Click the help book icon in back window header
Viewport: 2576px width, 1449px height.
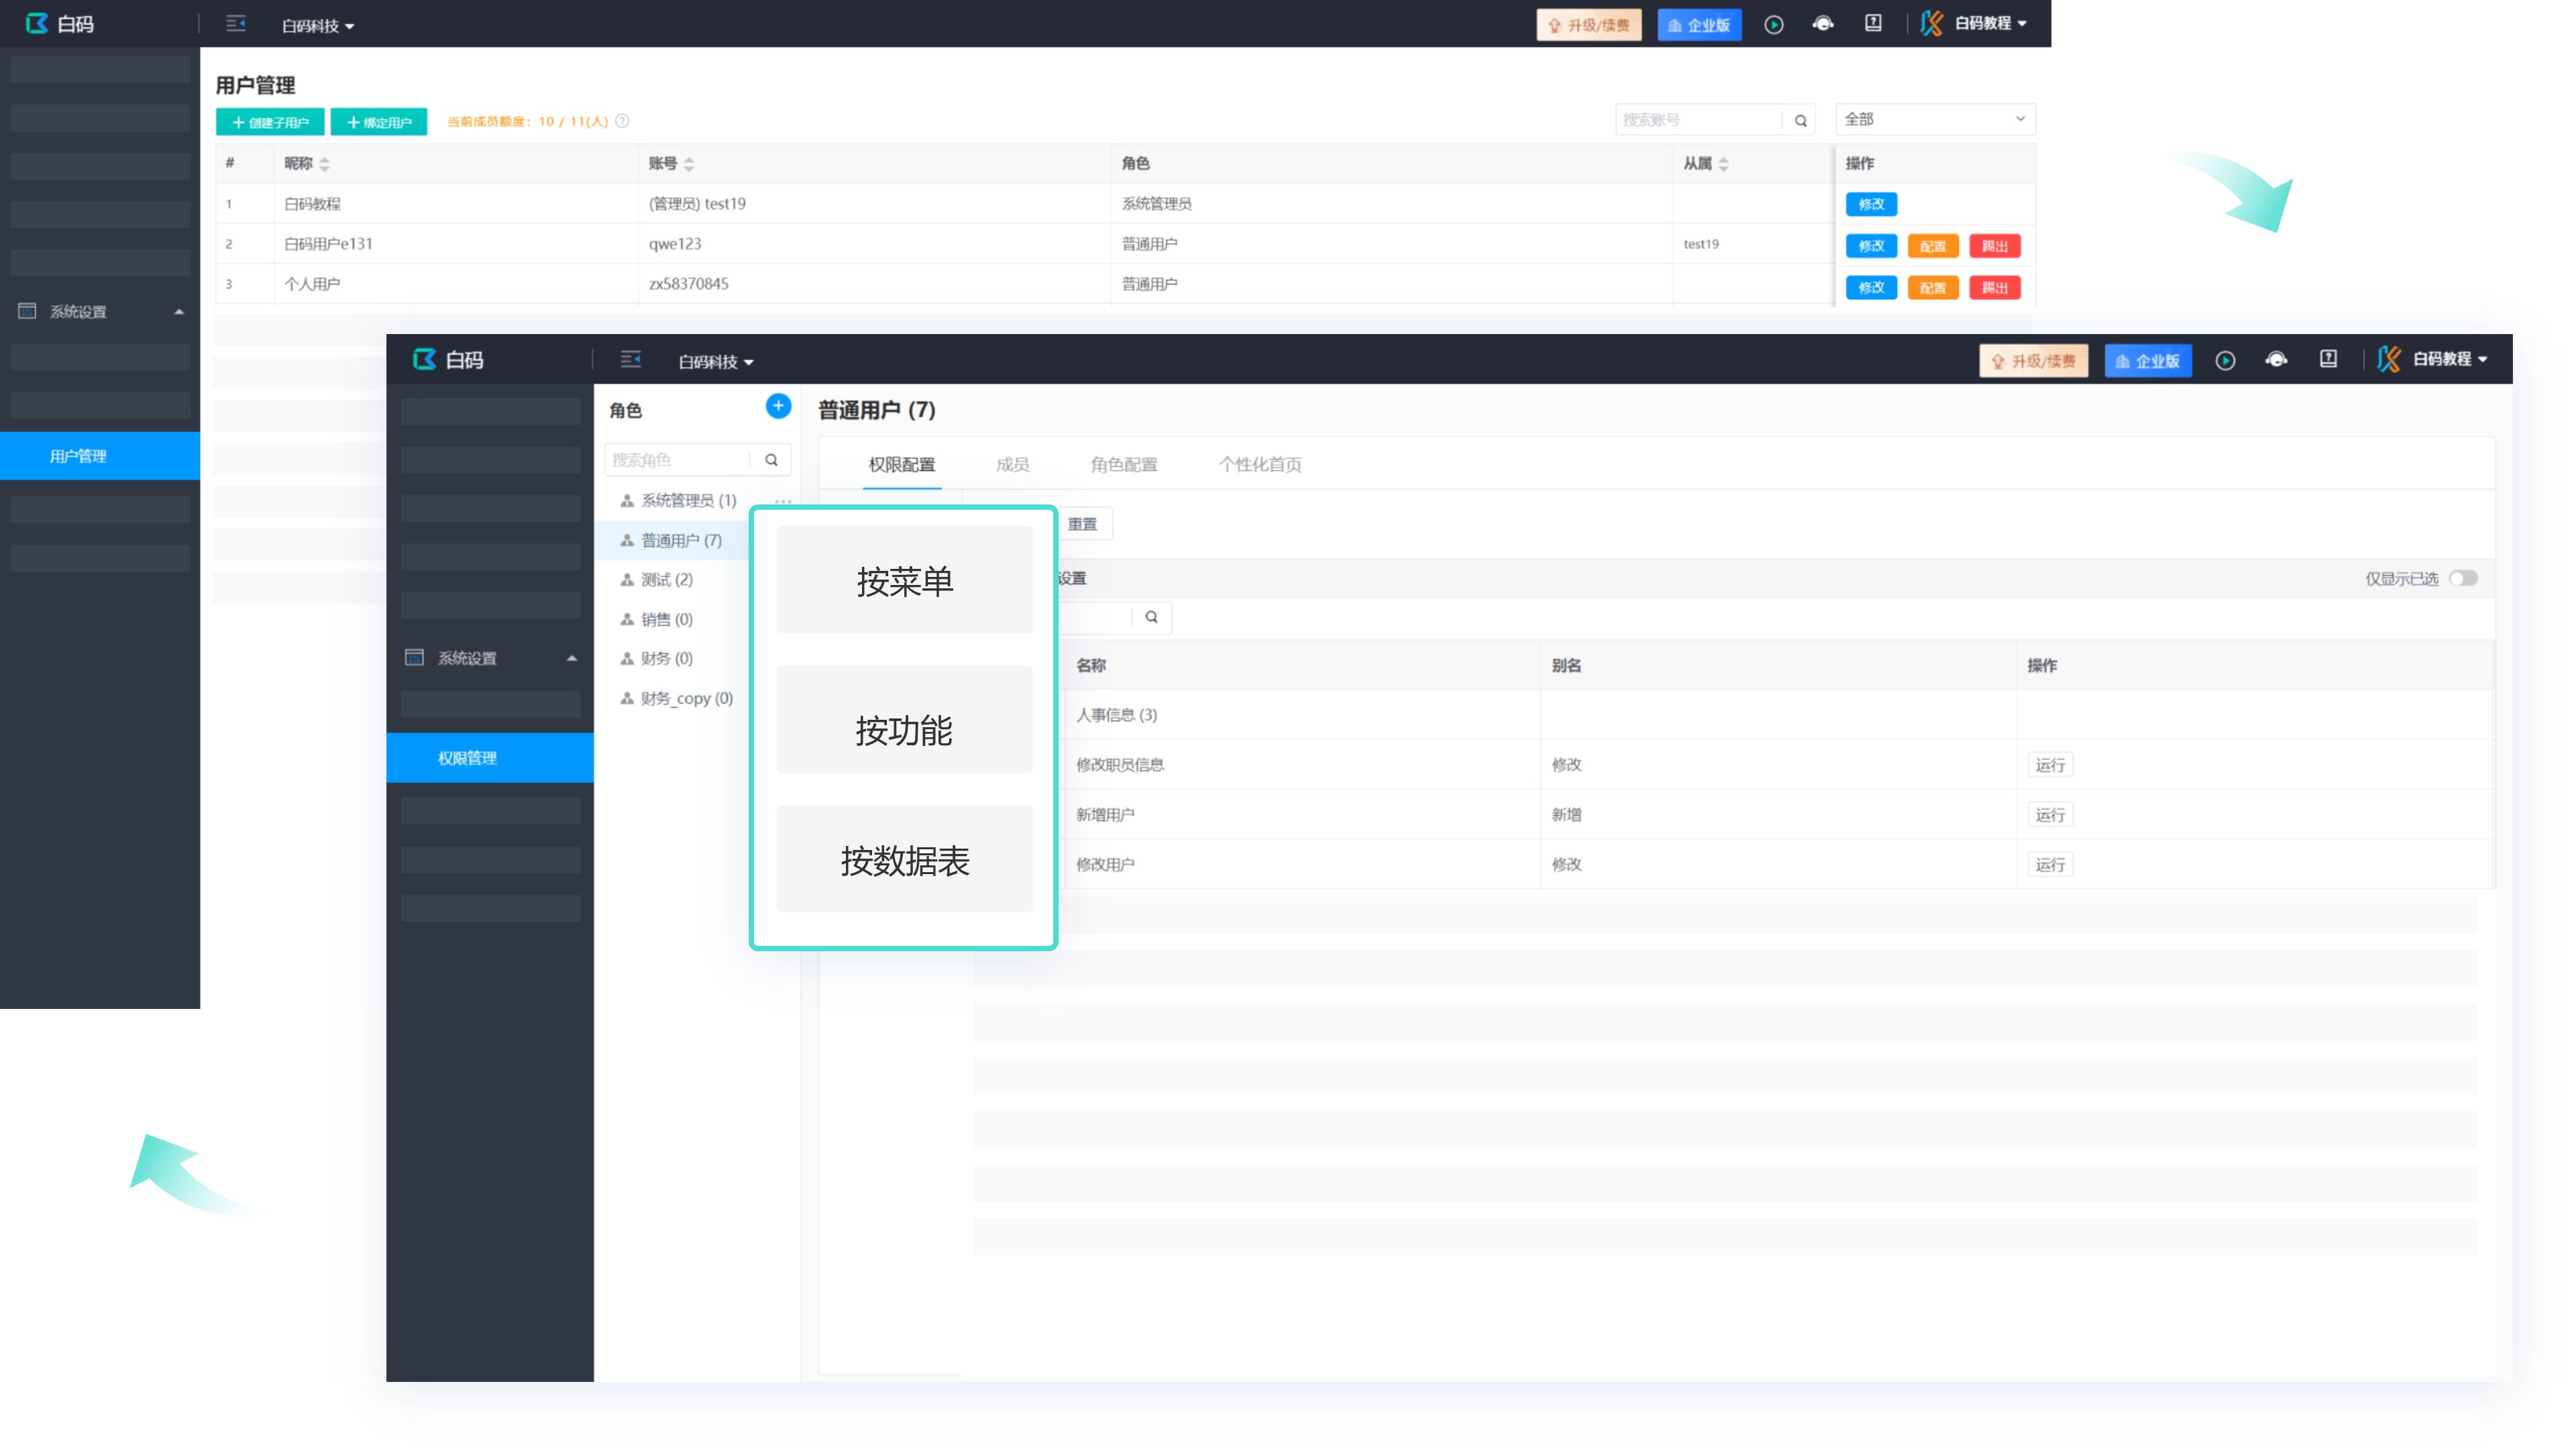pos(1873,23)
